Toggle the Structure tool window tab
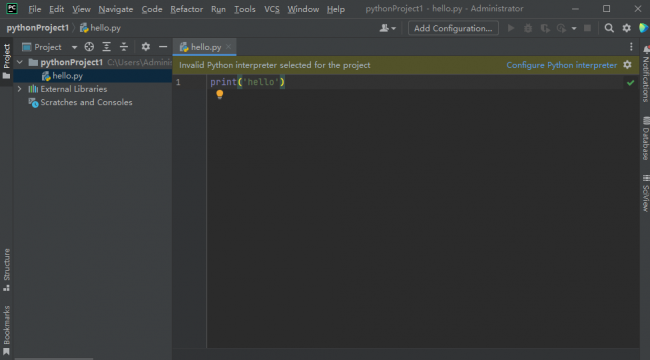Viewport: 650px width, 360px height. point(6,270)
